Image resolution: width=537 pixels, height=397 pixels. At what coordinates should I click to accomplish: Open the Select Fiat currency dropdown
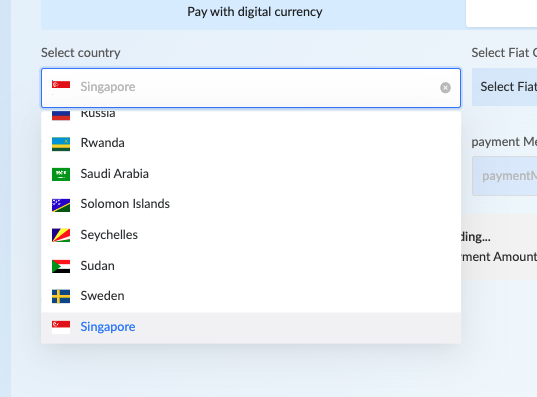tap(504, 87)
